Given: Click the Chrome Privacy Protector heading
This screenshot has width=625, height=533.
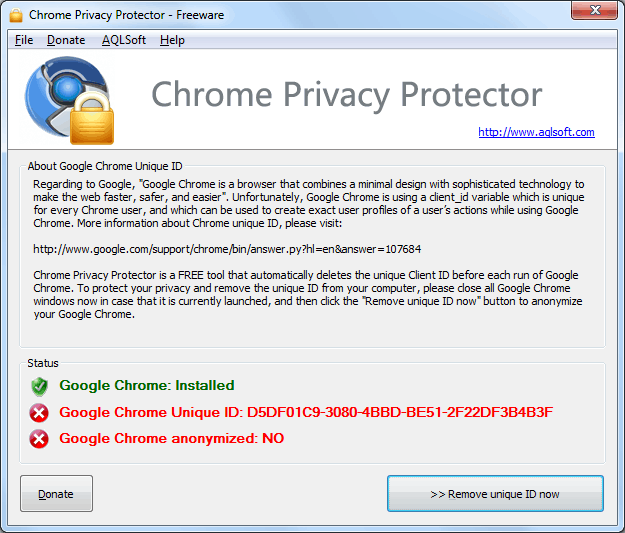Looking at the screenshot, I should click(347, 95).
